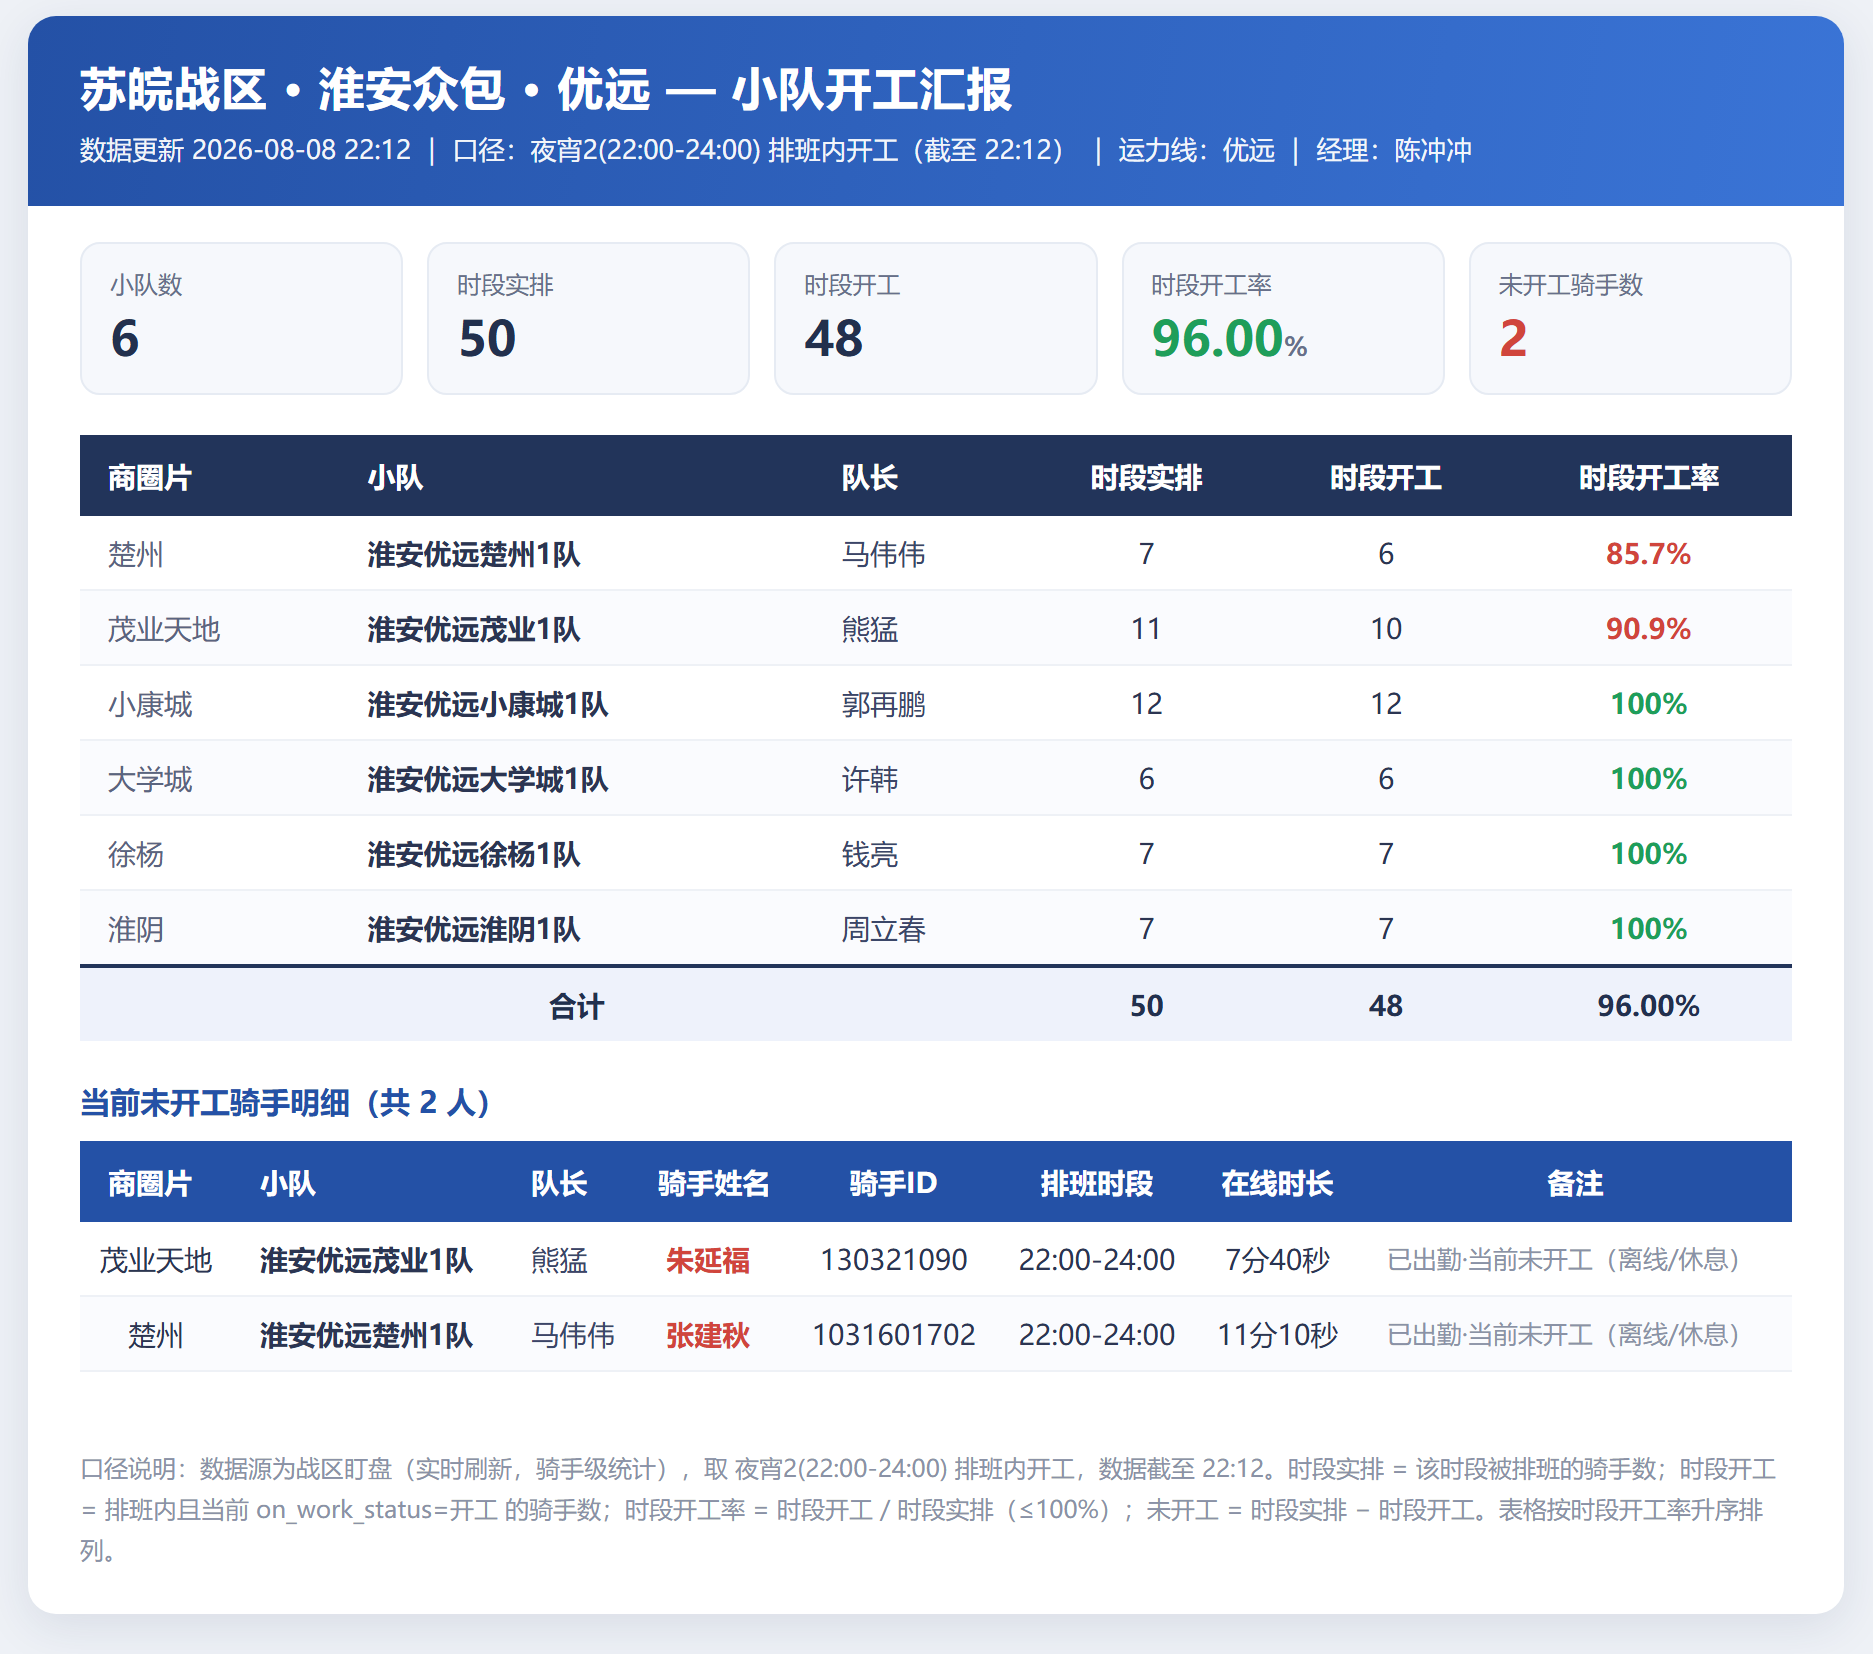Click leader name 许韩
1873x1654 pixels.
(869, 779)
